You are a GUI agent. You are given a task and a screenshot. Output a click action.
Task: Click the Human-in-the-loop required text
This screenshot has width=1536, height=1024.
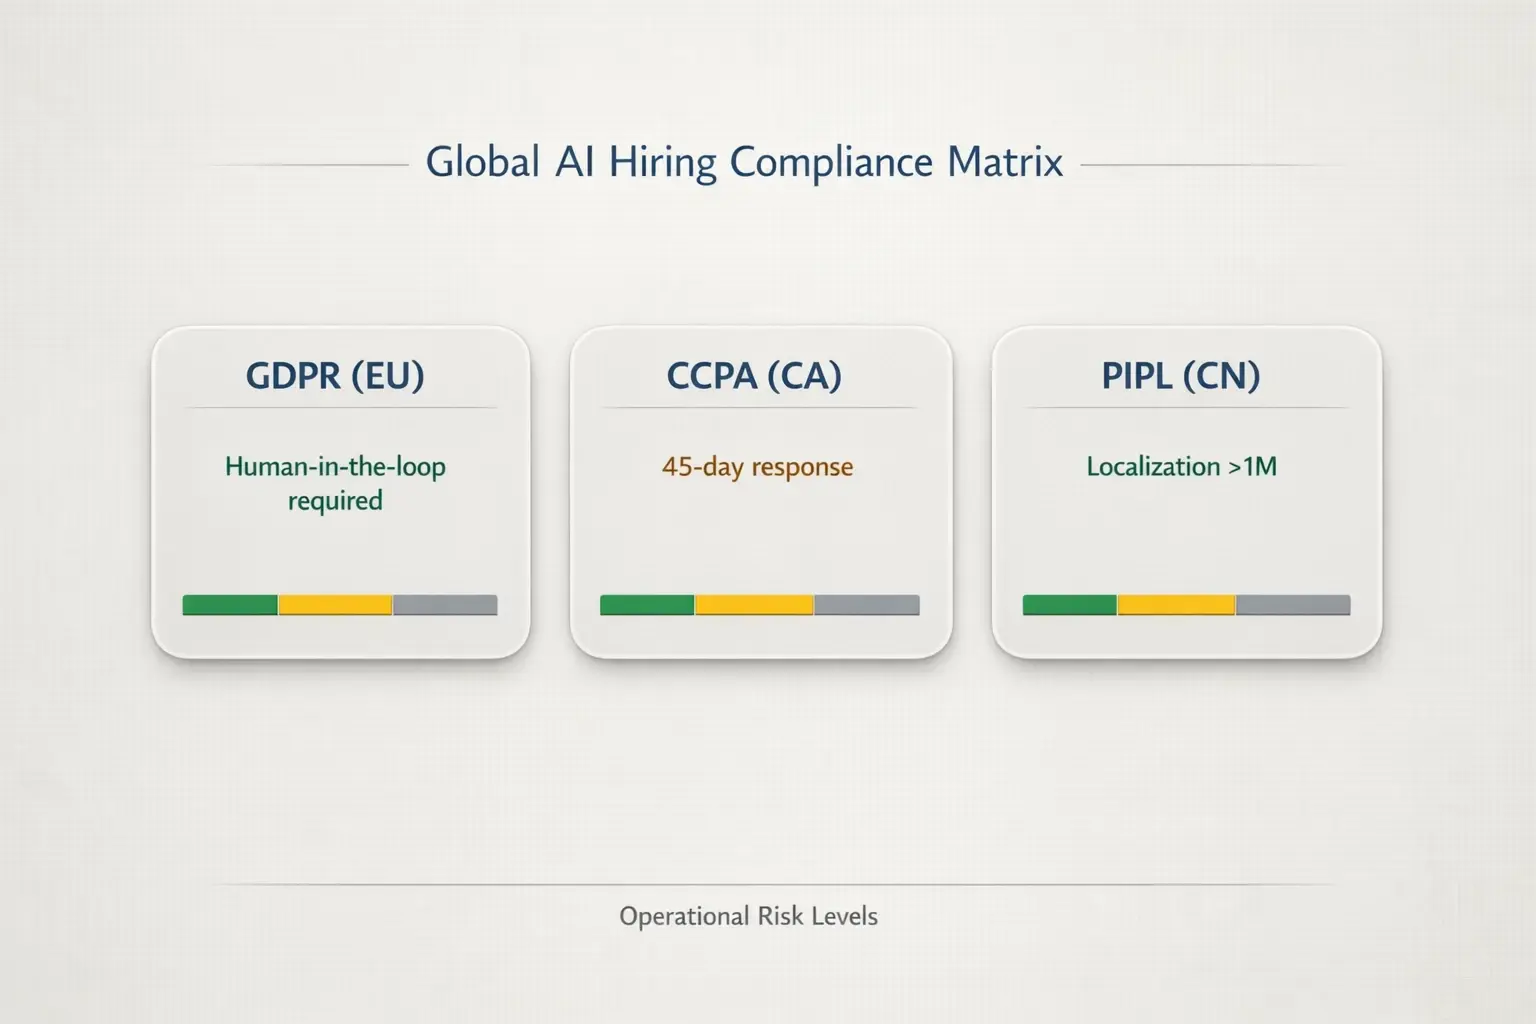335,483
